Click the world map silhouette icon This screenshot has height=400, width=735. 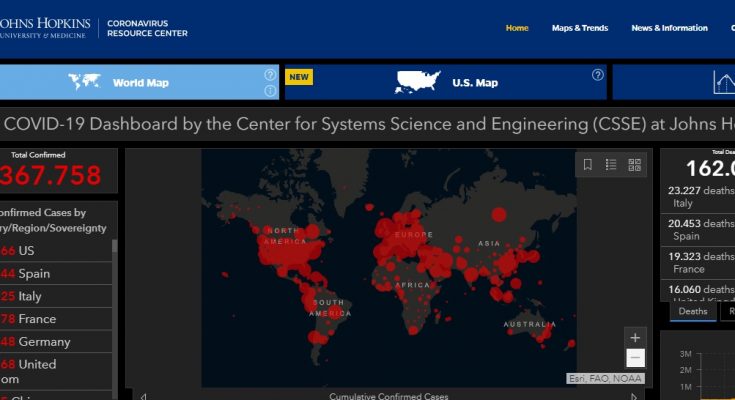point(84,82)
